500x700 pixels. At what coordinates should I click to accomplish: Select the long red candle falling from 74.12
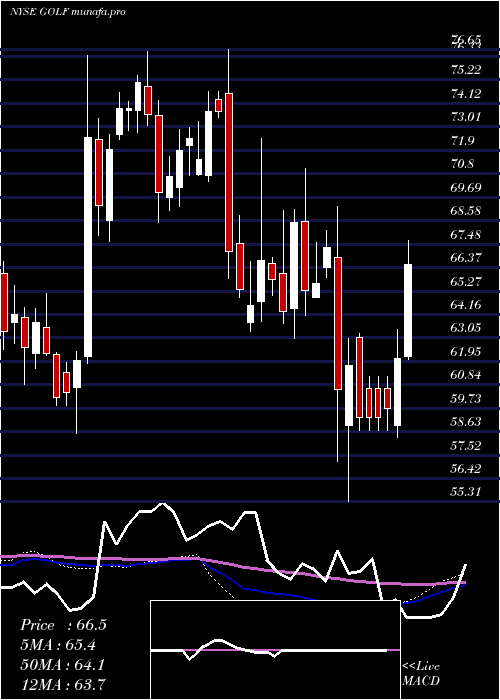[x=229, y=172]
